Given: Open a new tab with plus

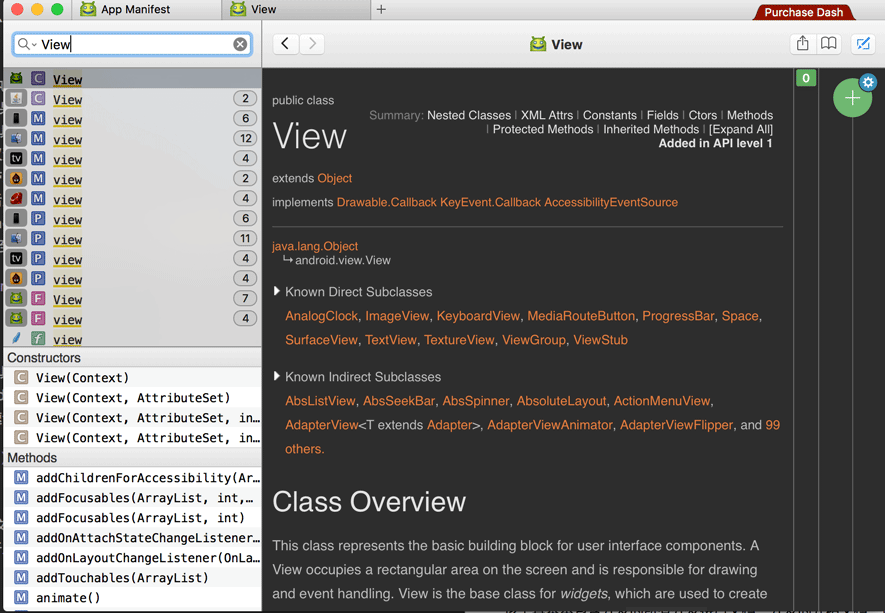Looking at the screenshot, I should click(381, 10).
